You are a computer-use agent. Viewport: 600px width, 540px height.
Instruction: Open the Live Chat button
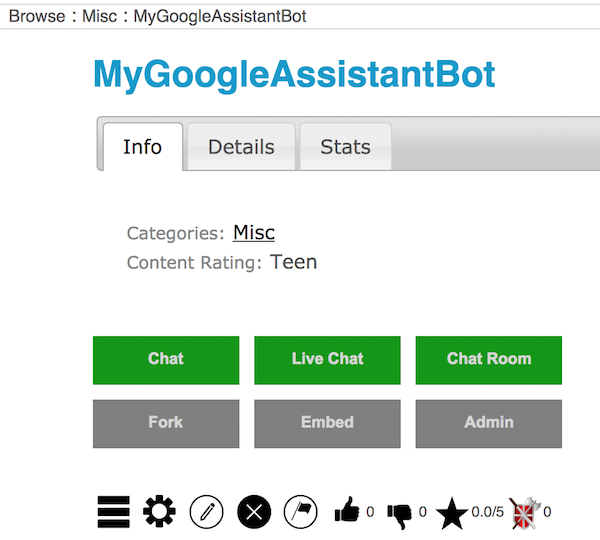328,360
